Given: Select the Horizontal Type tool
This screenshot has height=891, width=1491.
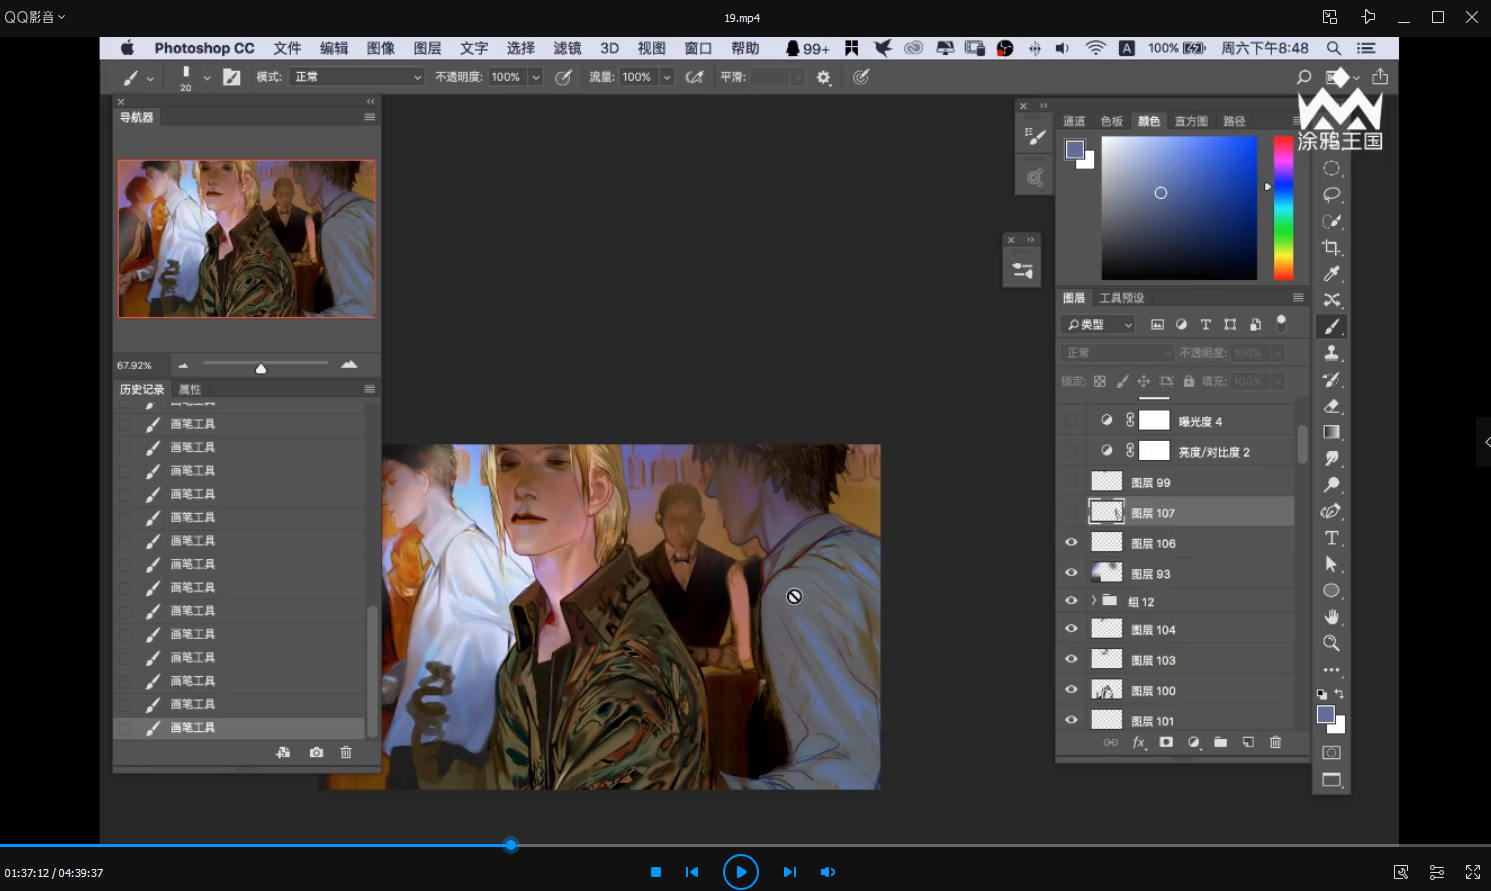Looking at the screenshot, I should (x=1331, y=538).
